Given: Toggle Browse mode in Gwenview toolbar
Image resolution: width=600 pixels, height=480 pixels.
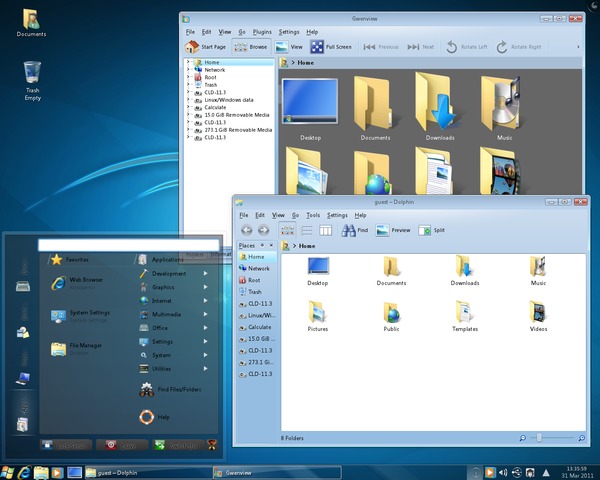Looking at the screenshot, I should [250, 46].
